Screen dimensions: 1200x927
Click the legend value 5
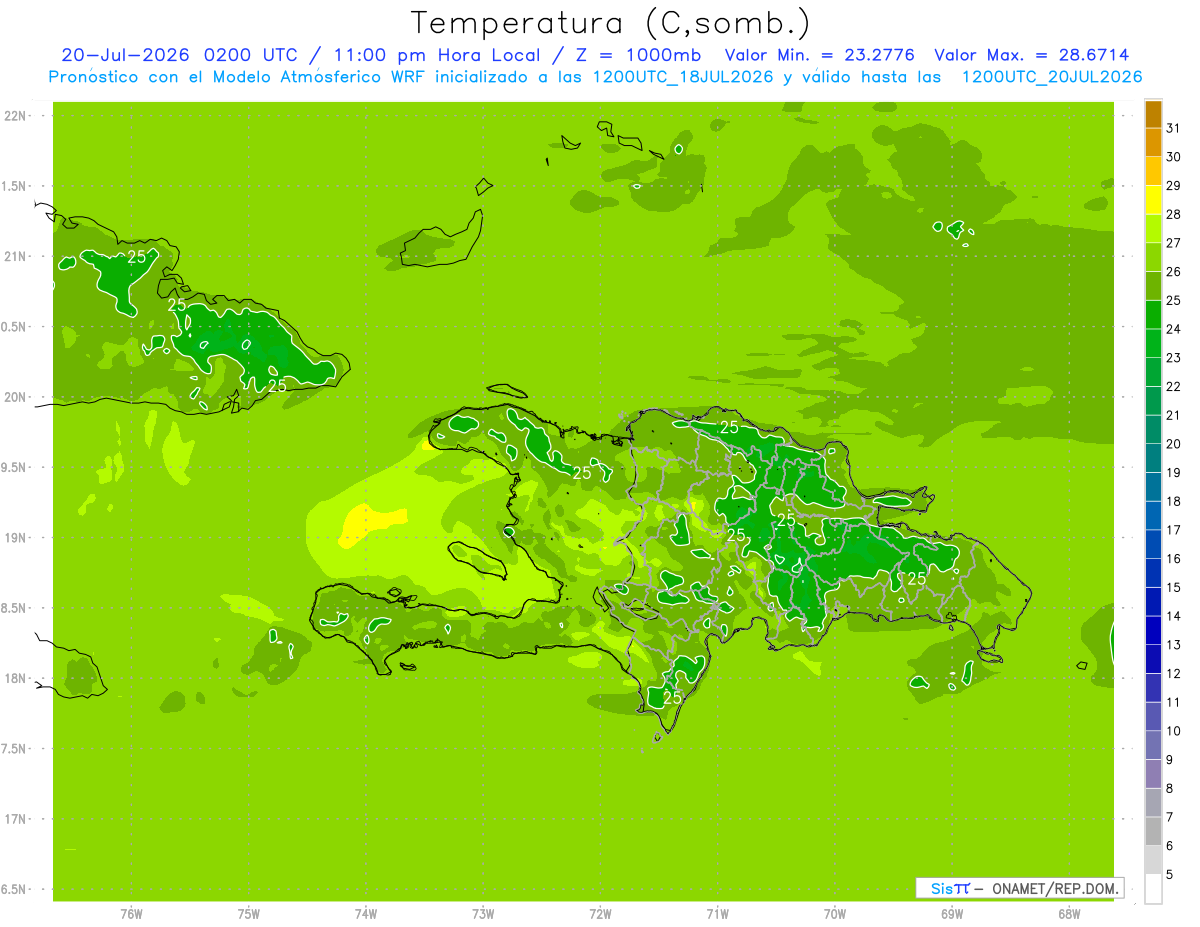(1170, 875)
